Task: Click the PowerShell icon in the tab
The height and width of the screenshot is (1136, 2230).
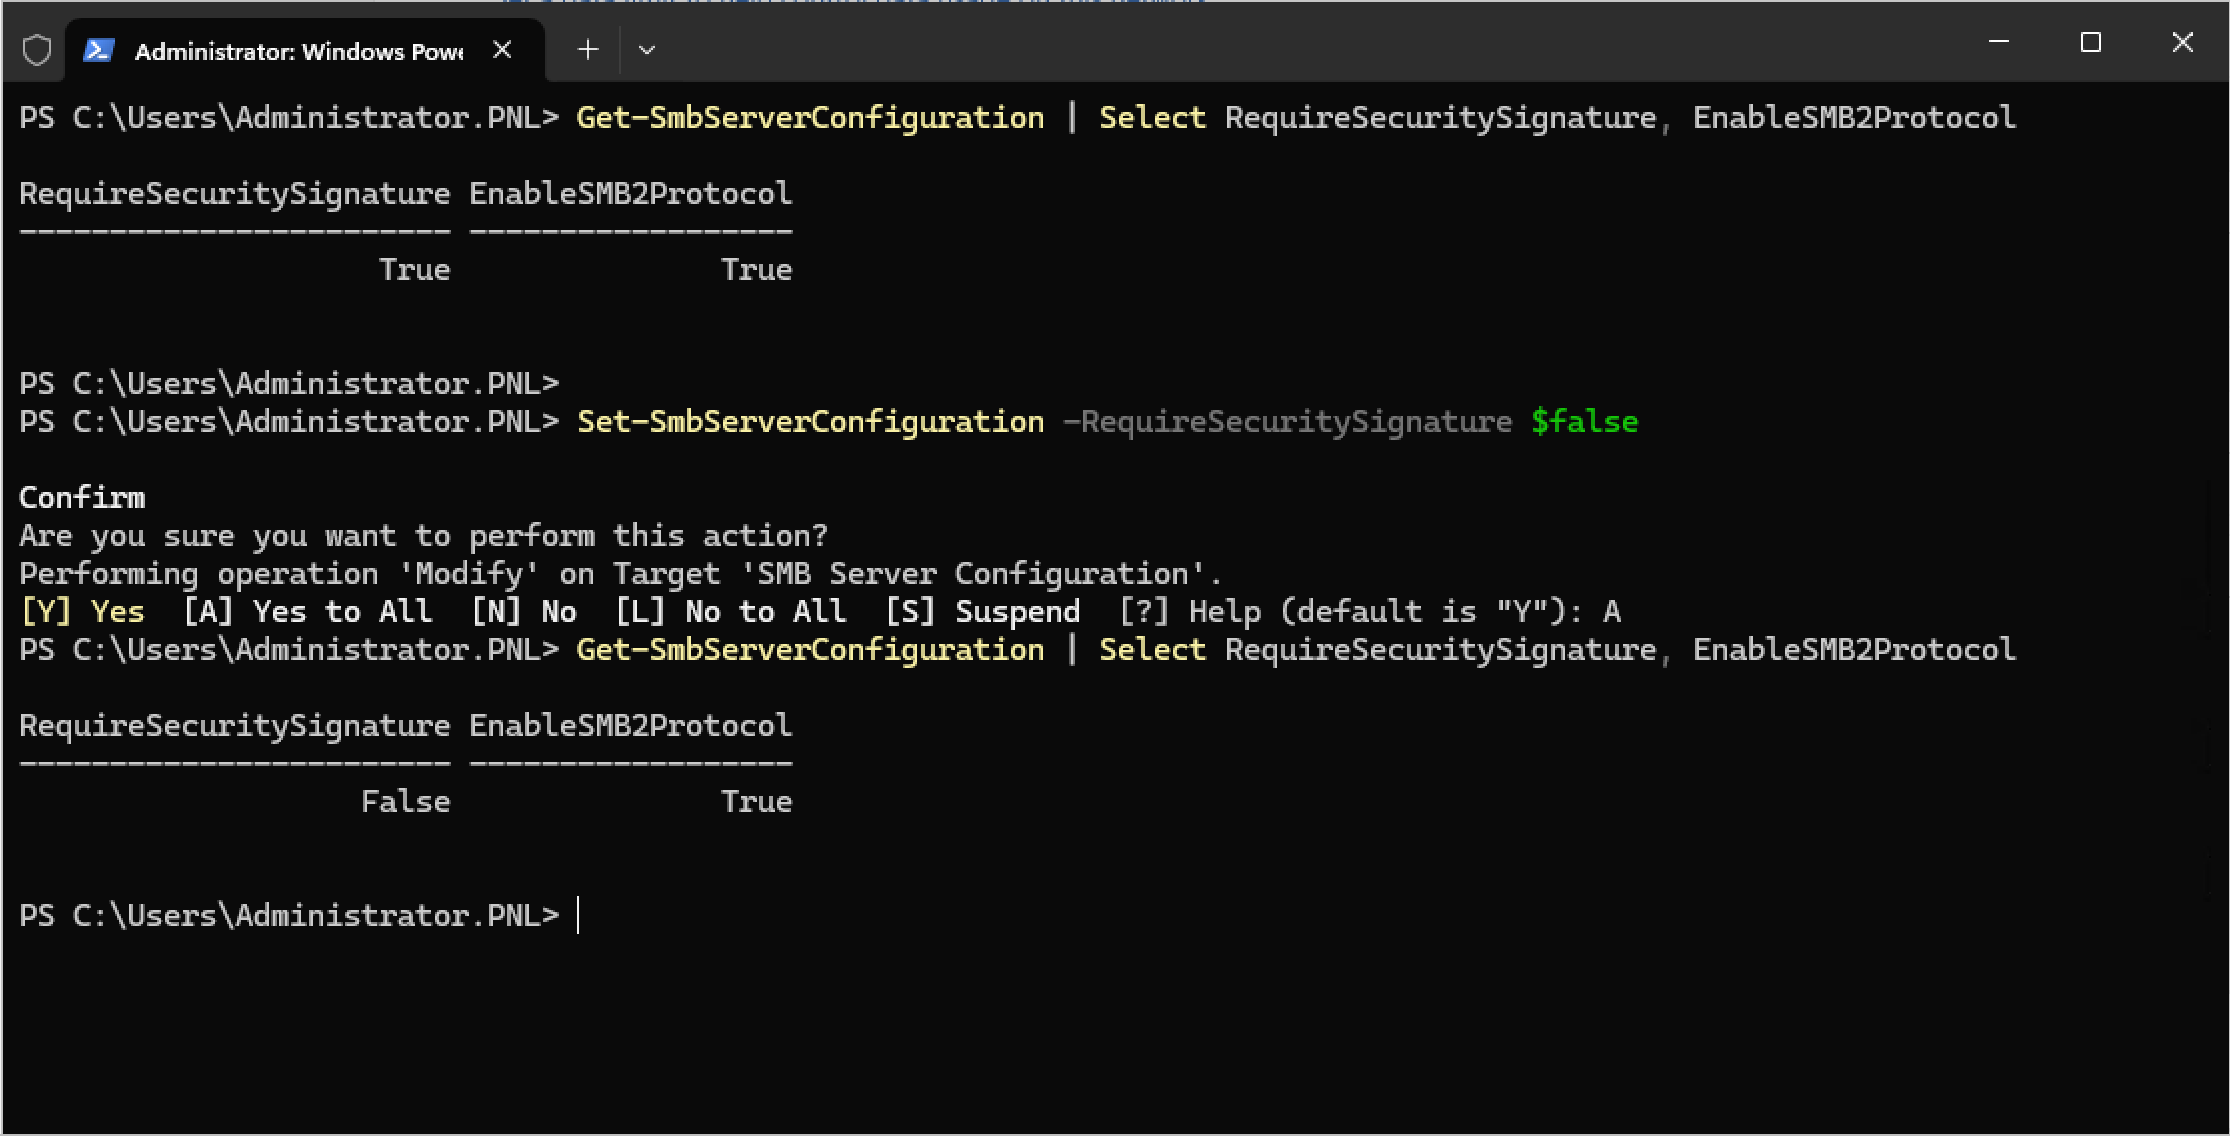Action: (98, 50)
